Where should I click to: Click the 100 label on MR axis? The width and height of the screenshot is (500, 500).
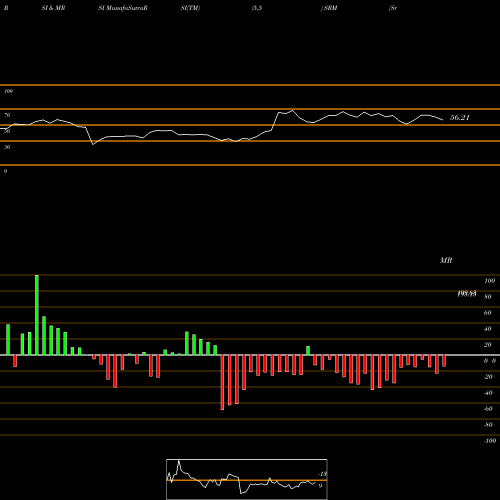[x=489, y=281]
